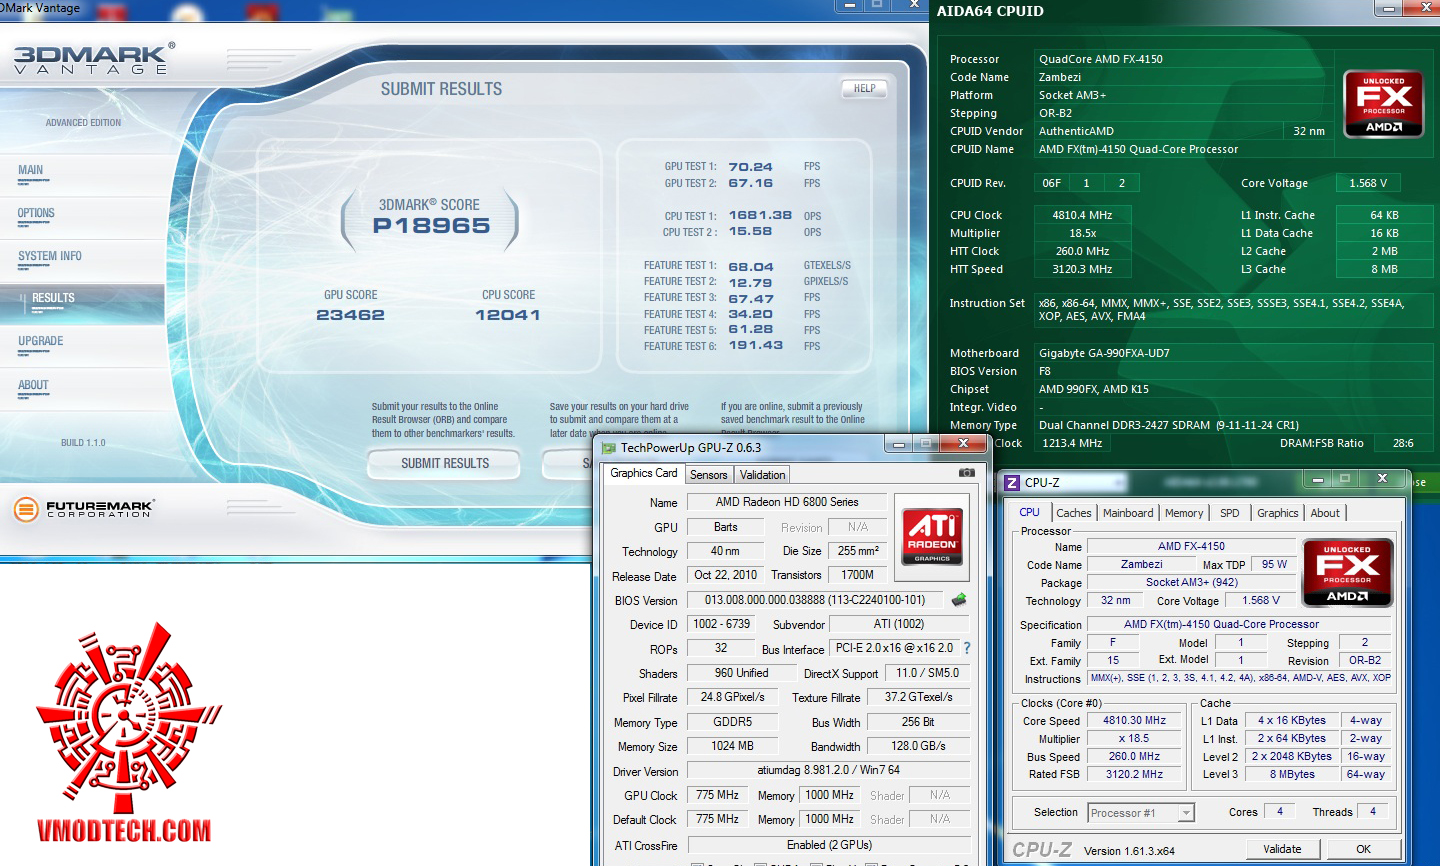This screenshot has height=866, width=1440.
Task: Switch to the Validation tab in GPU-Z
Action: click(x=763, y=475)
